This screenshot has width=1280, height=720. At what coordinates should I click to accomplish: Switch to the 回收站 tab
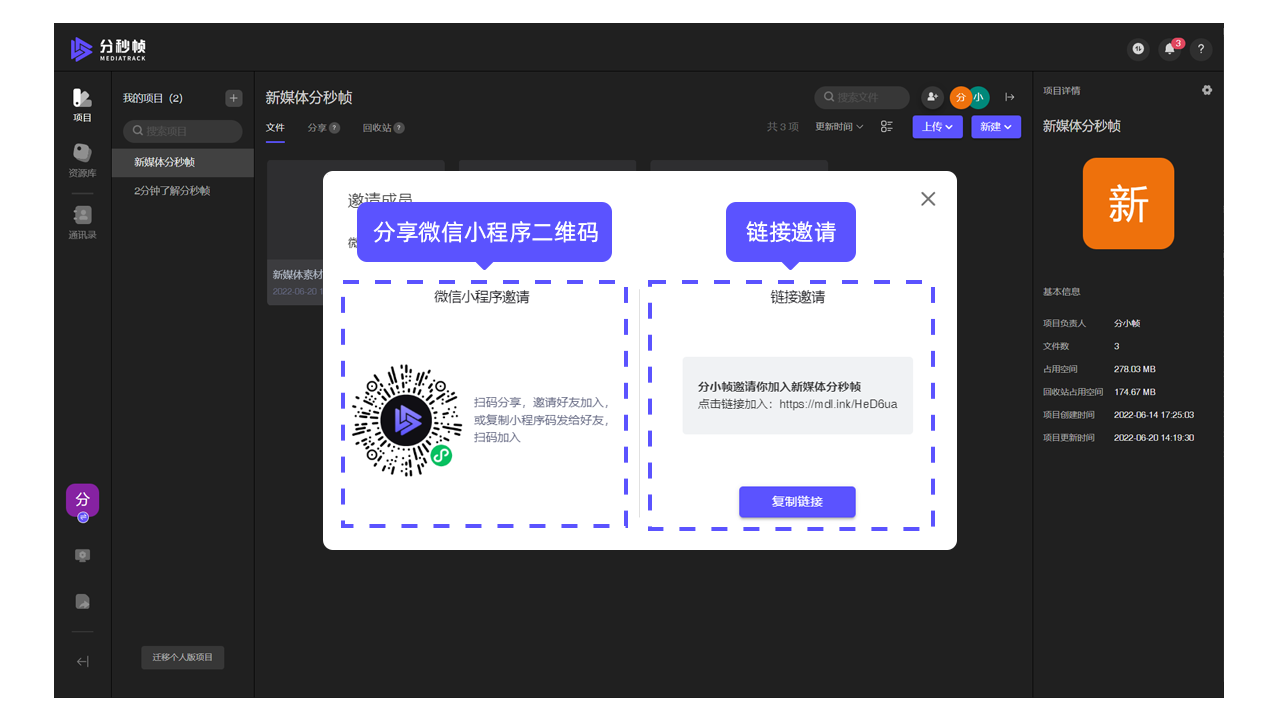pyautogui.click(x=377, y=128)
